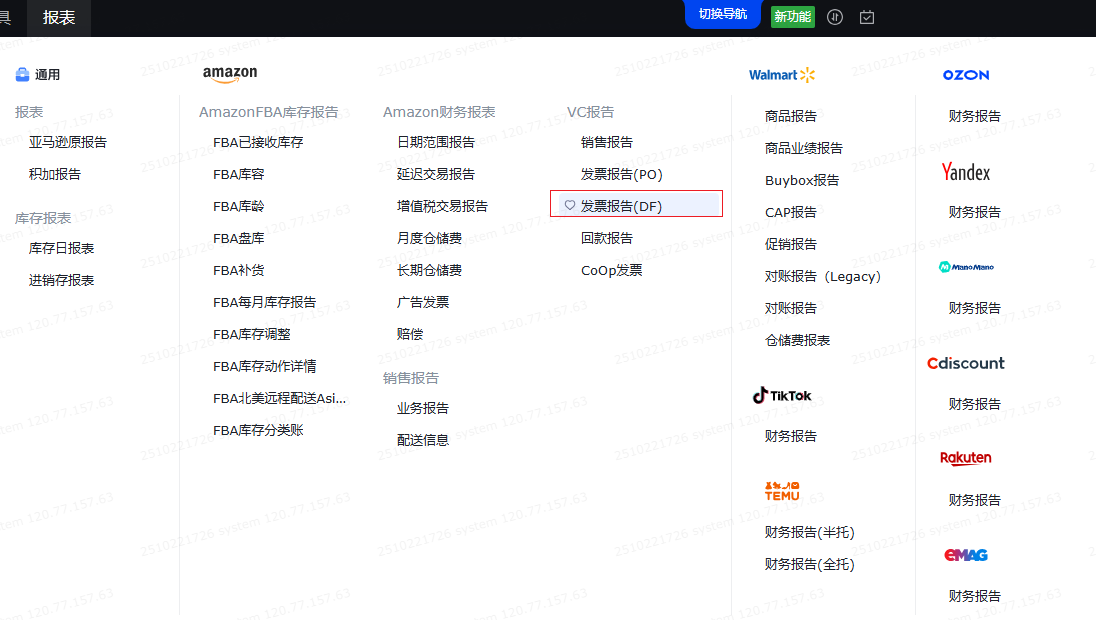Open FBA补货 report
The image size is (1096, 620).
(x=238, y=271)
